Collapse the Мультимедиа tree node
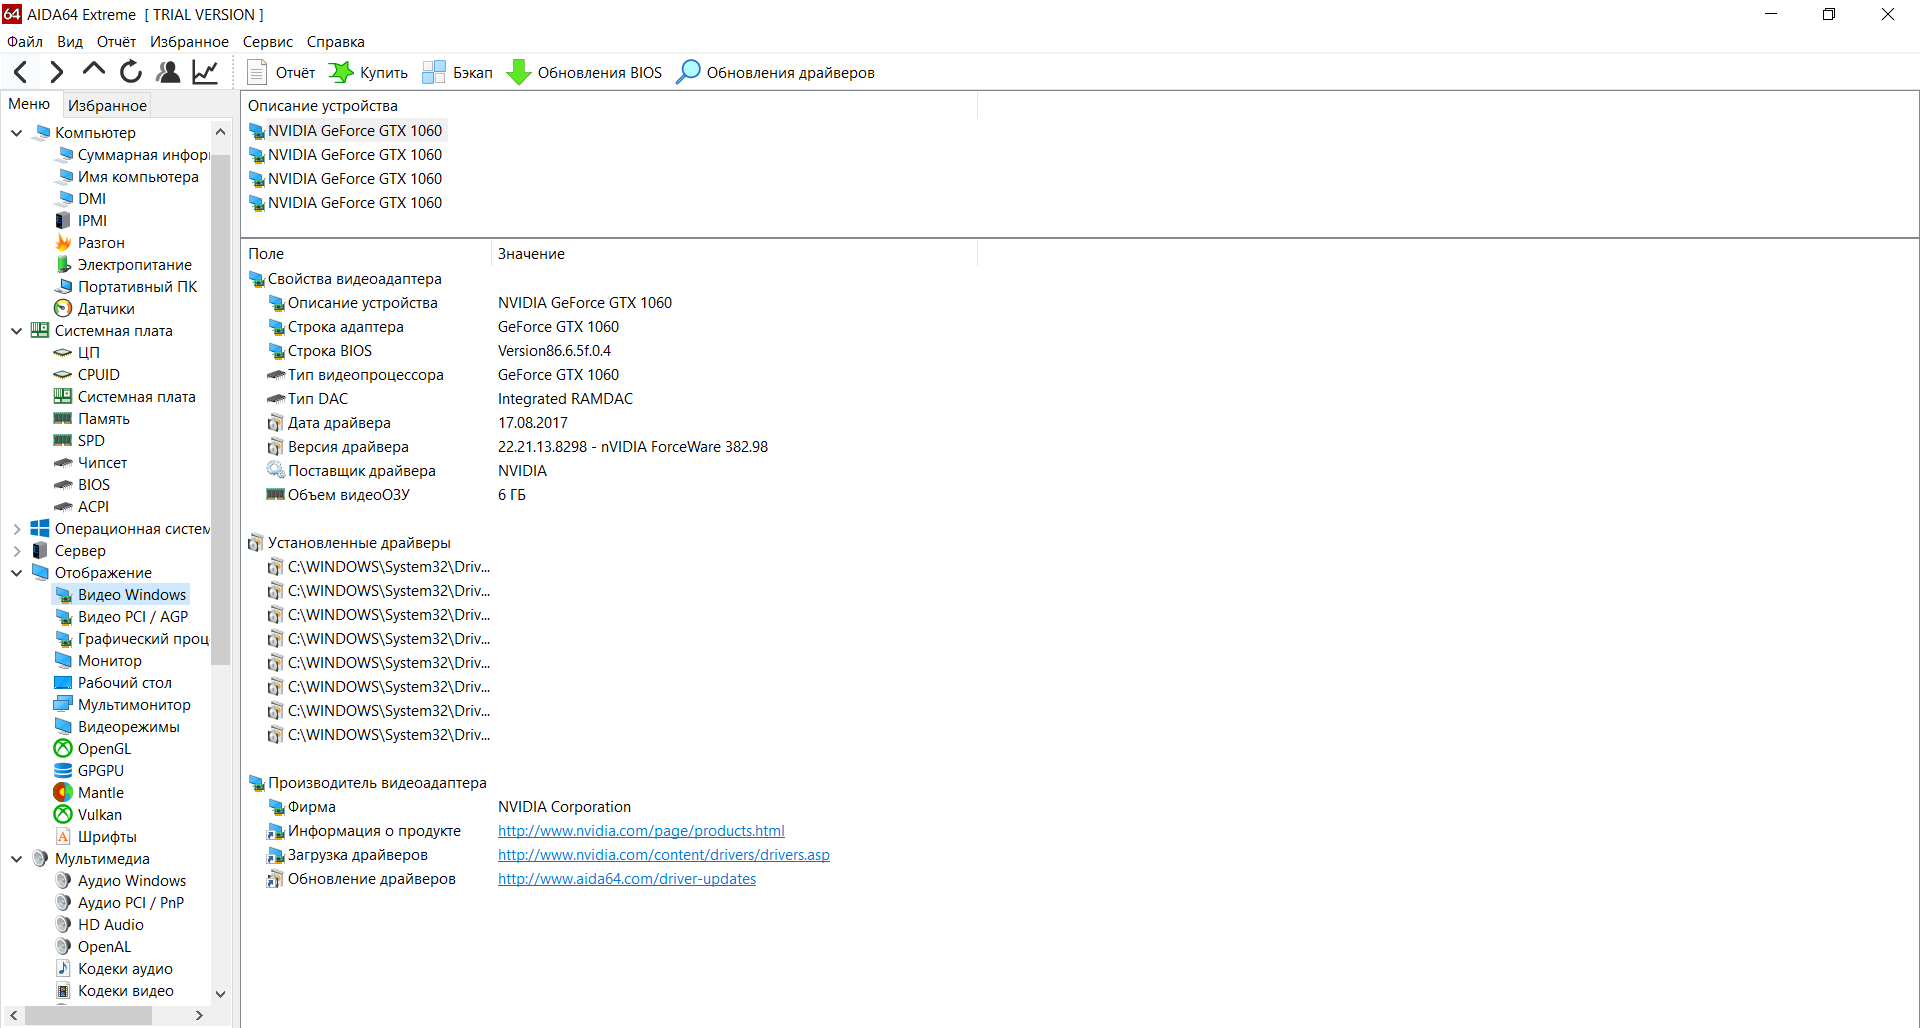The image size is (1920, 1028). click(17, 859)
